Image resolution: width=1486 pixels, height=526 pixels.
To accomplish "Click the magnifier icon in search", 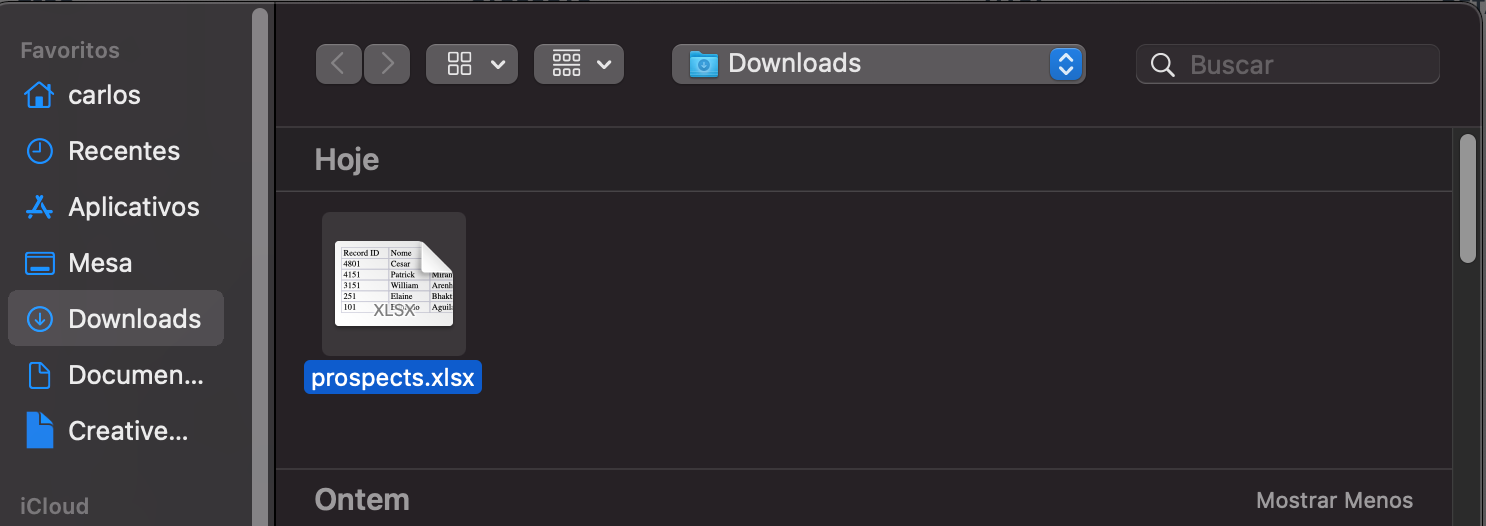I will pos(1162,65).
